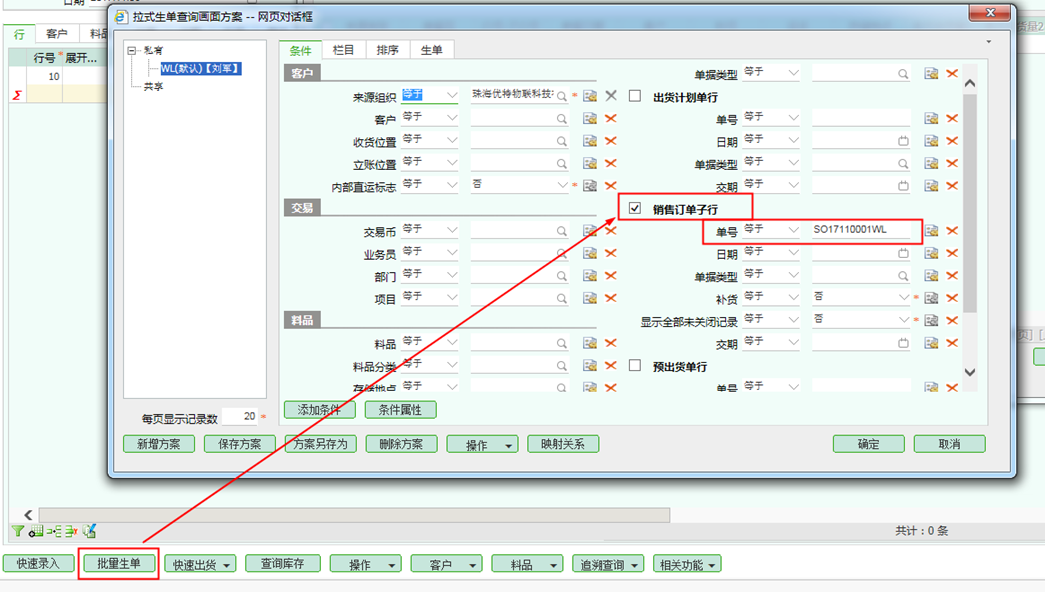The width and height of the screenshot is (1045, 592).
Task: Click the red X beside 交易币 row
Action: pyautogui.click(x=610, y=231)
